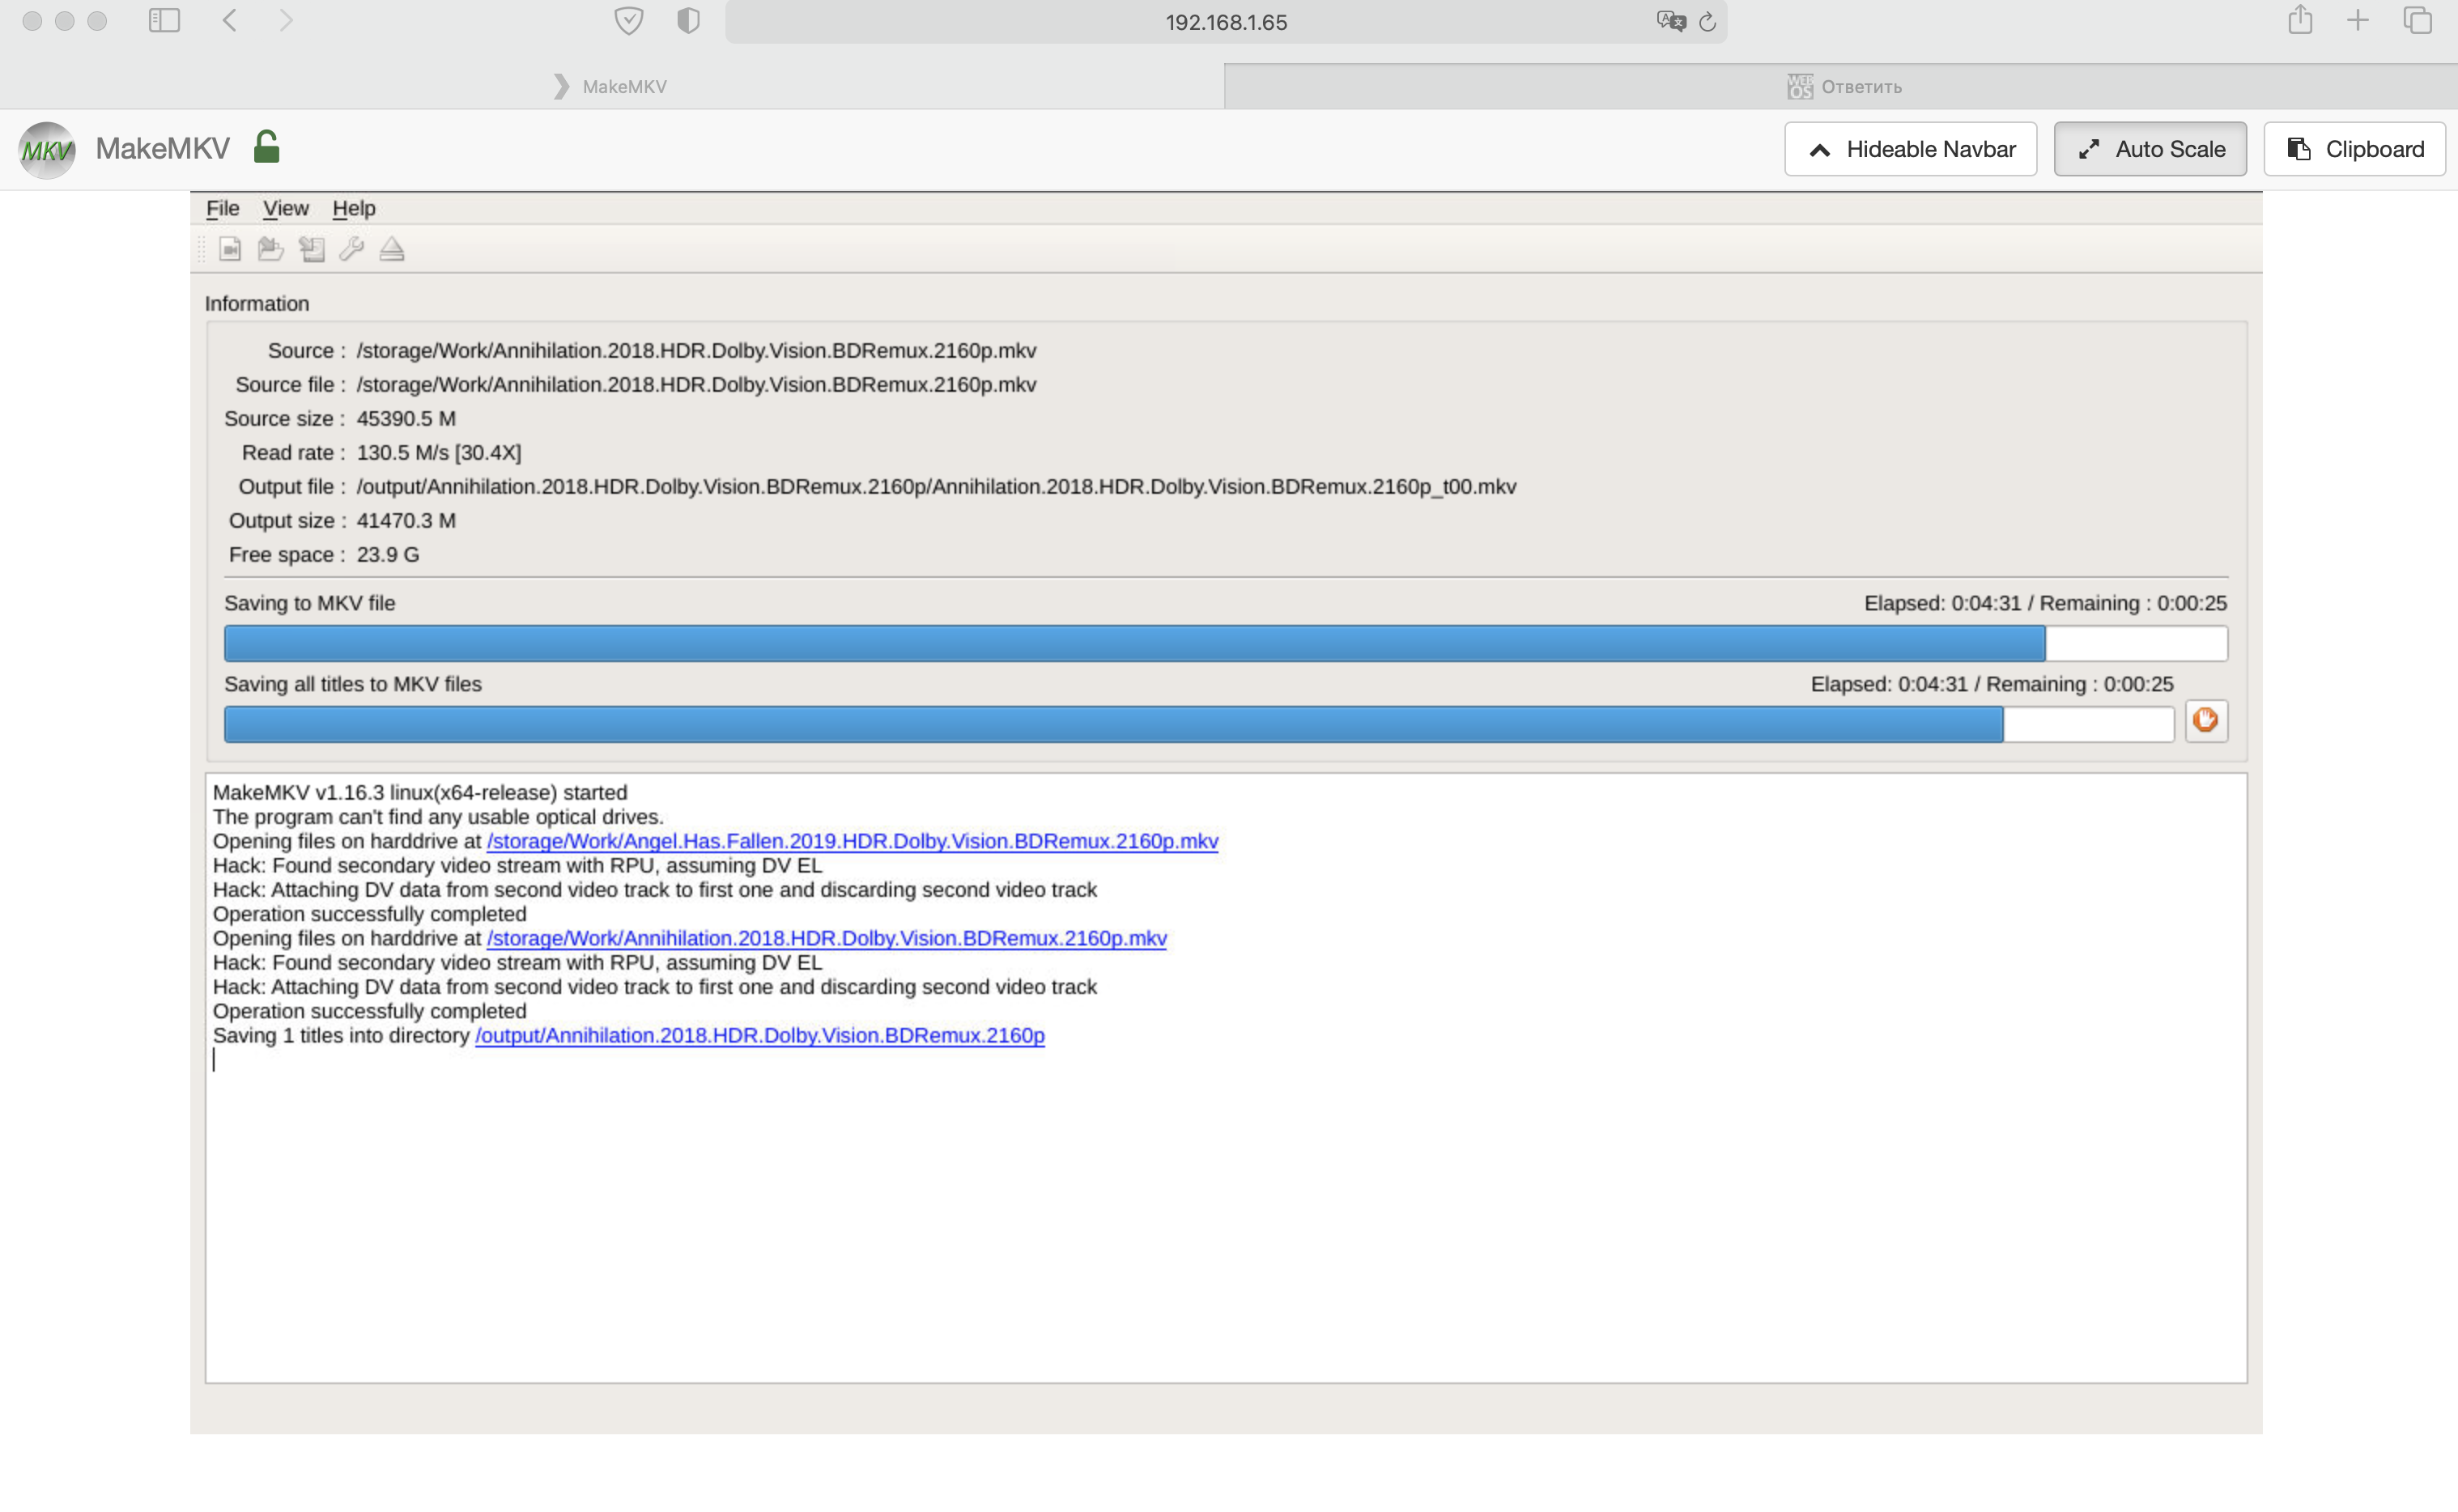Viewport: 2458px width, 1512px height.
Task: Expand the Hideable Navbar control
Action: pos(1910,149)
